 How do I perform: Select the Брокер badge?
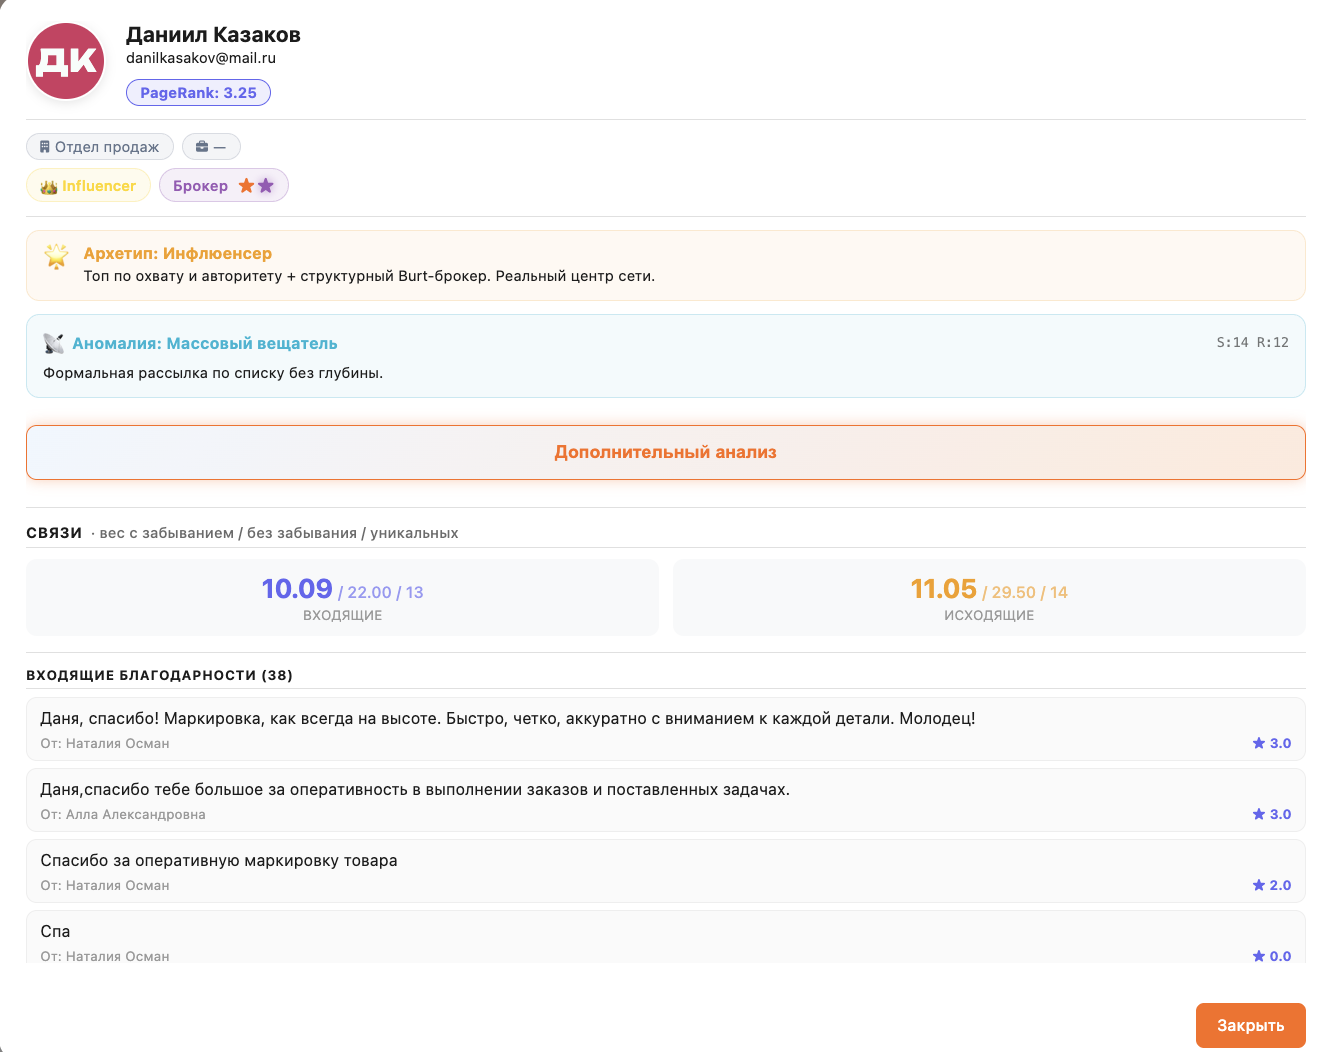pos(224,186)
